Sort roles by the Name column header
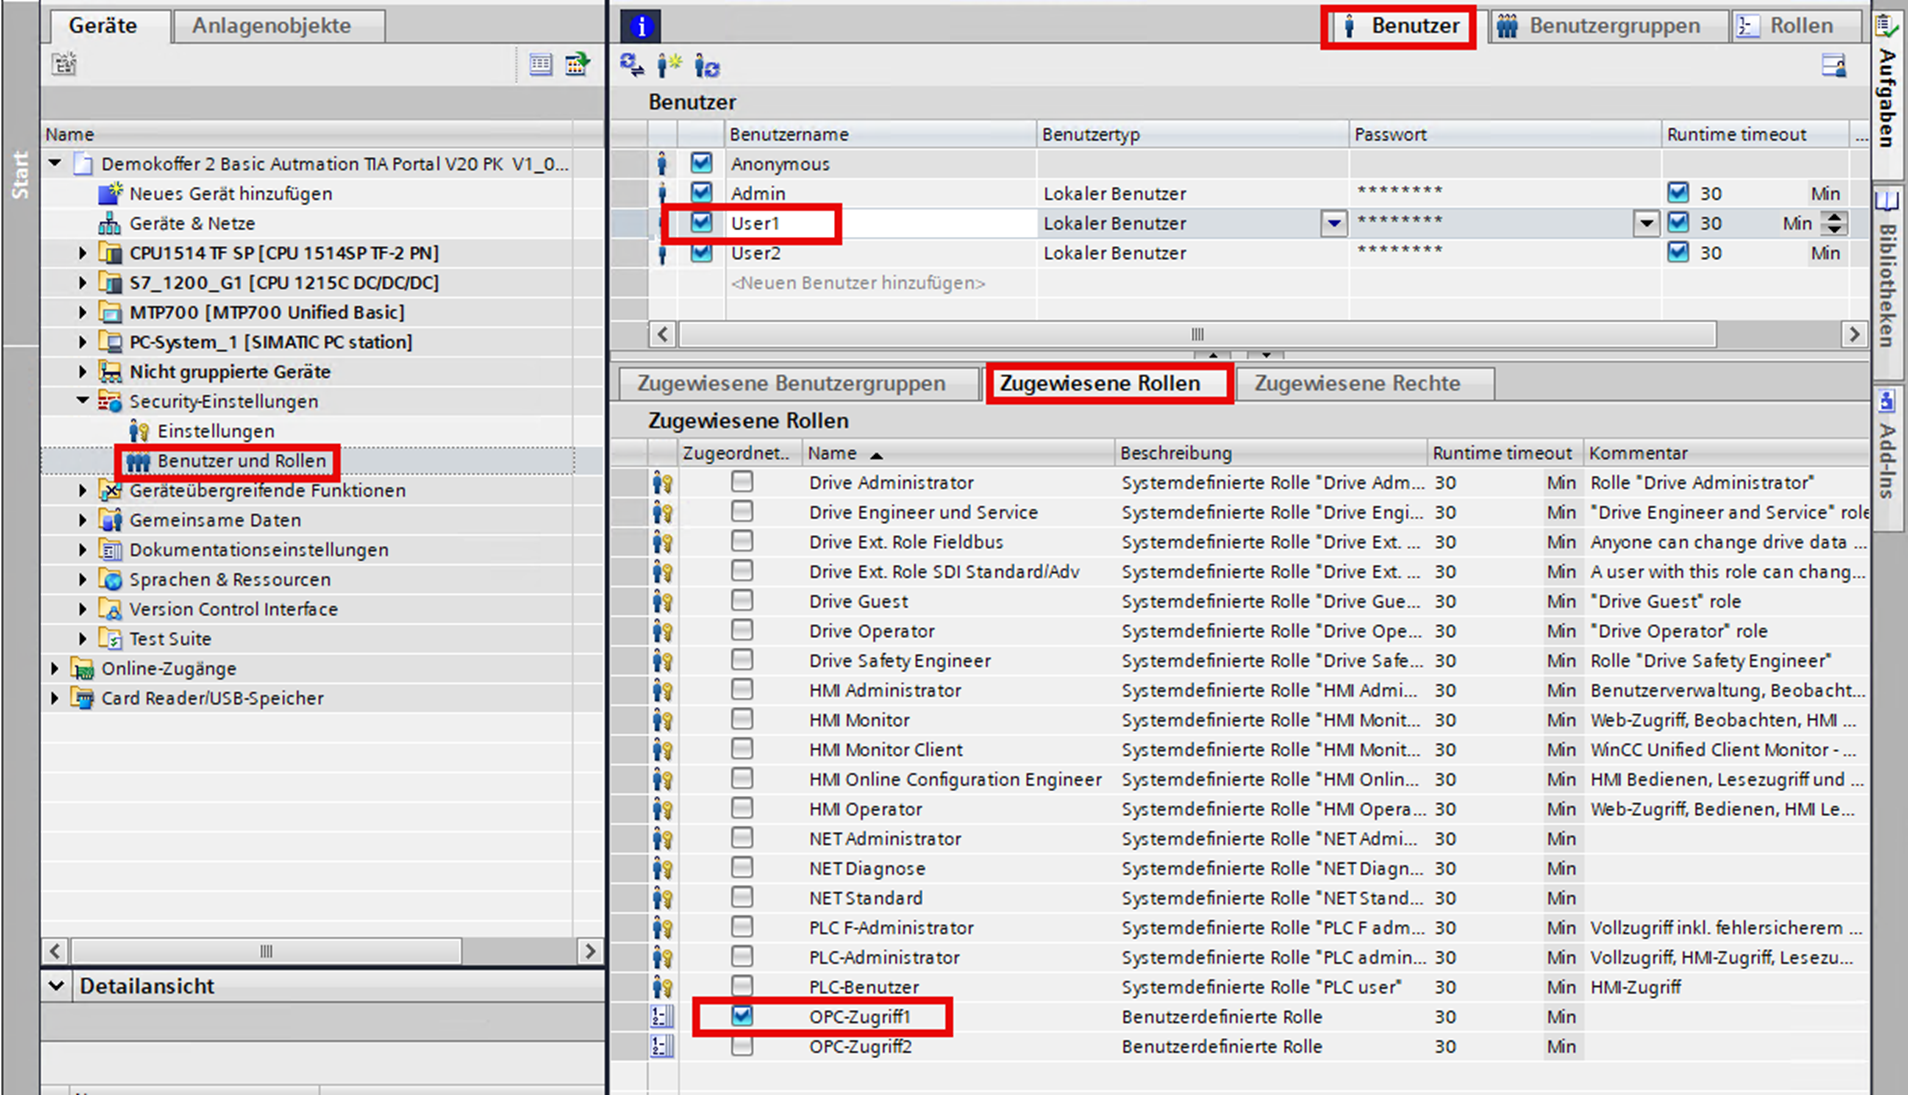Image resolution: width=1908 pixels, height=1095 pixels. (x=958, y=453)
